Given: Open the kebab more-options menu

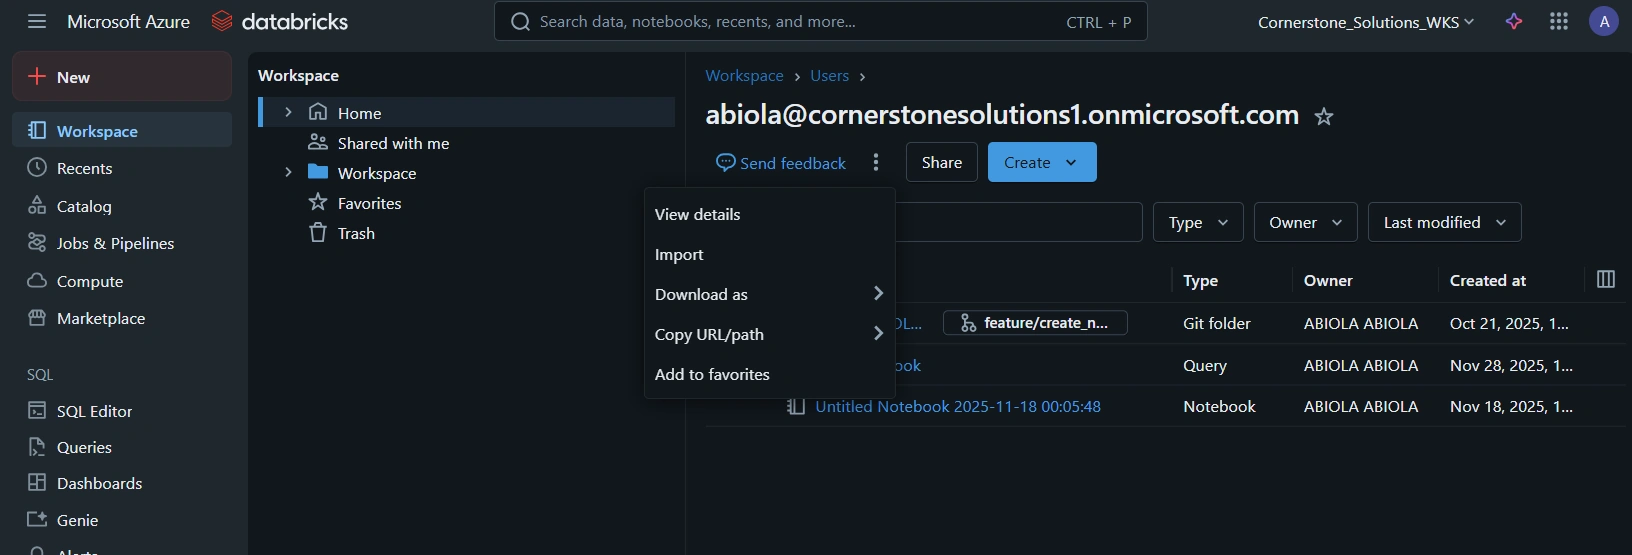Looking at the screenshot, I should tap(876, 162).
